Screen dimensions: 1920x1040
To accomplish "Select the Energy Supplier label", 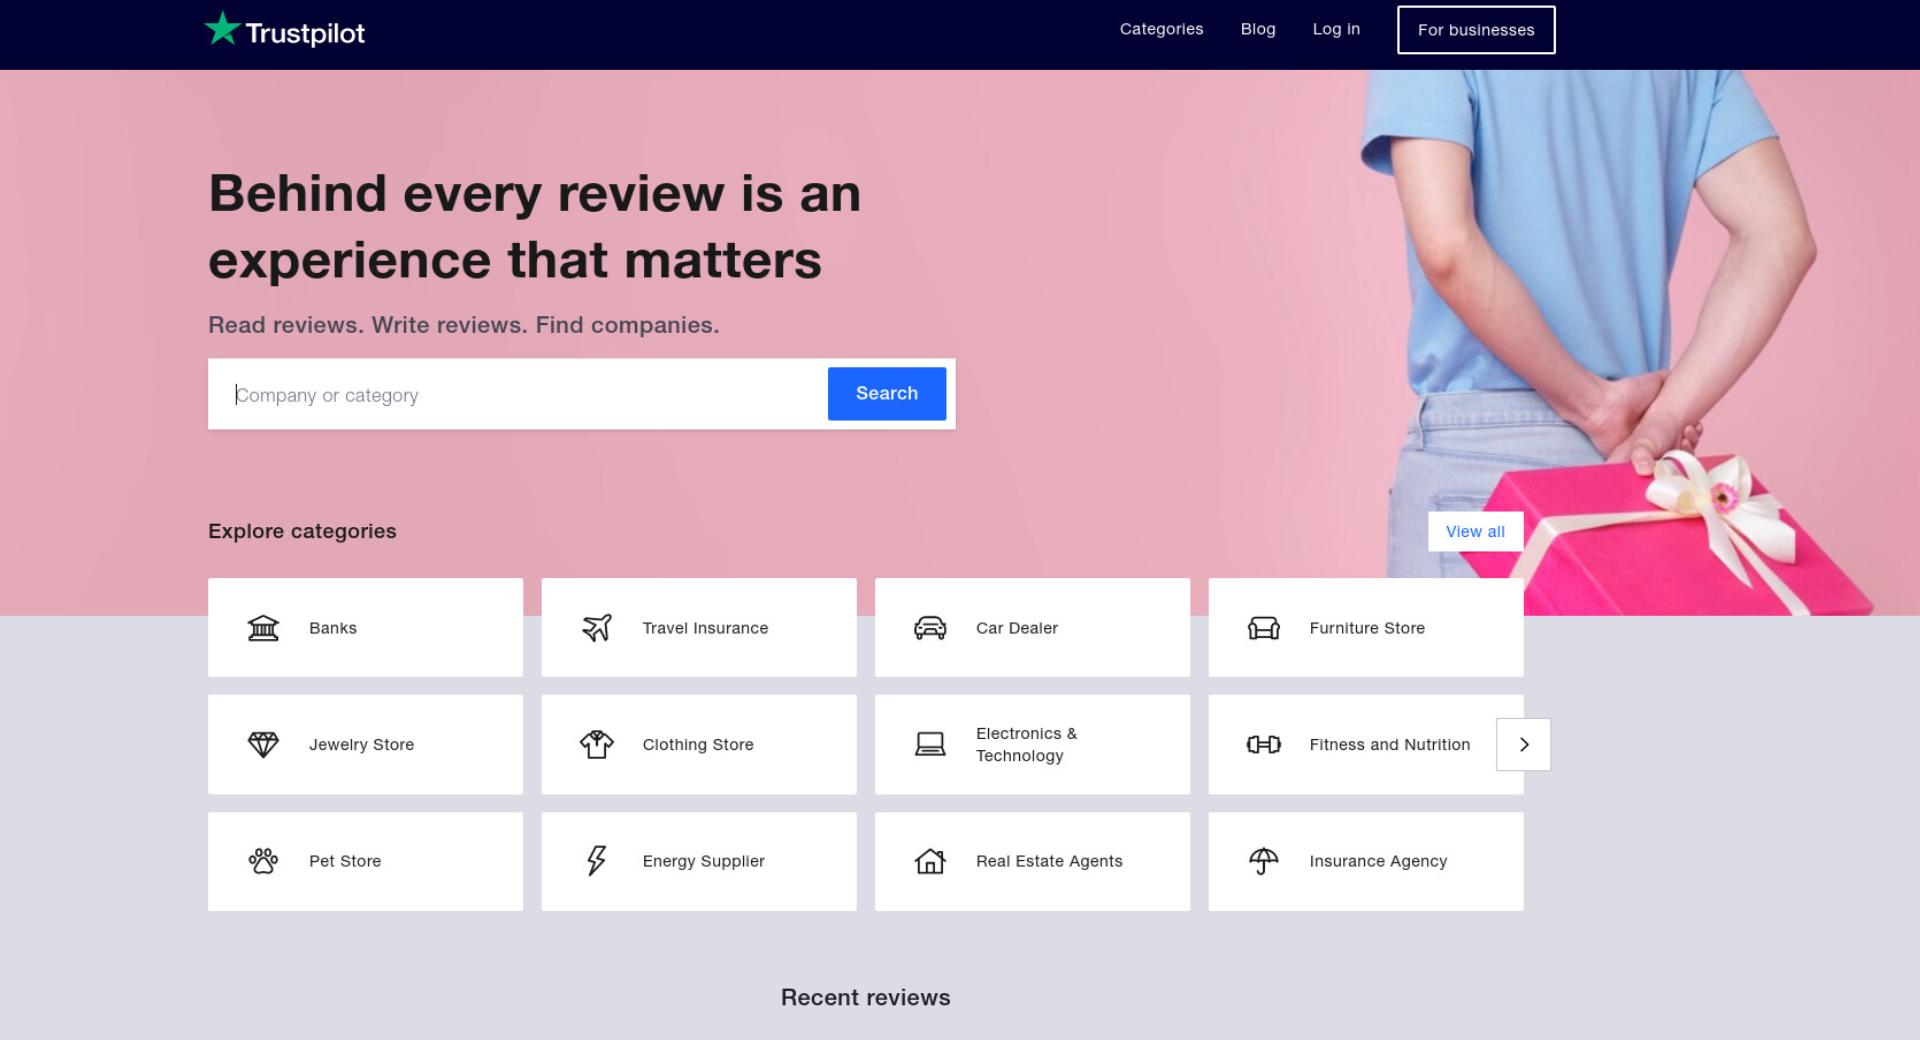I will [703, 861].
